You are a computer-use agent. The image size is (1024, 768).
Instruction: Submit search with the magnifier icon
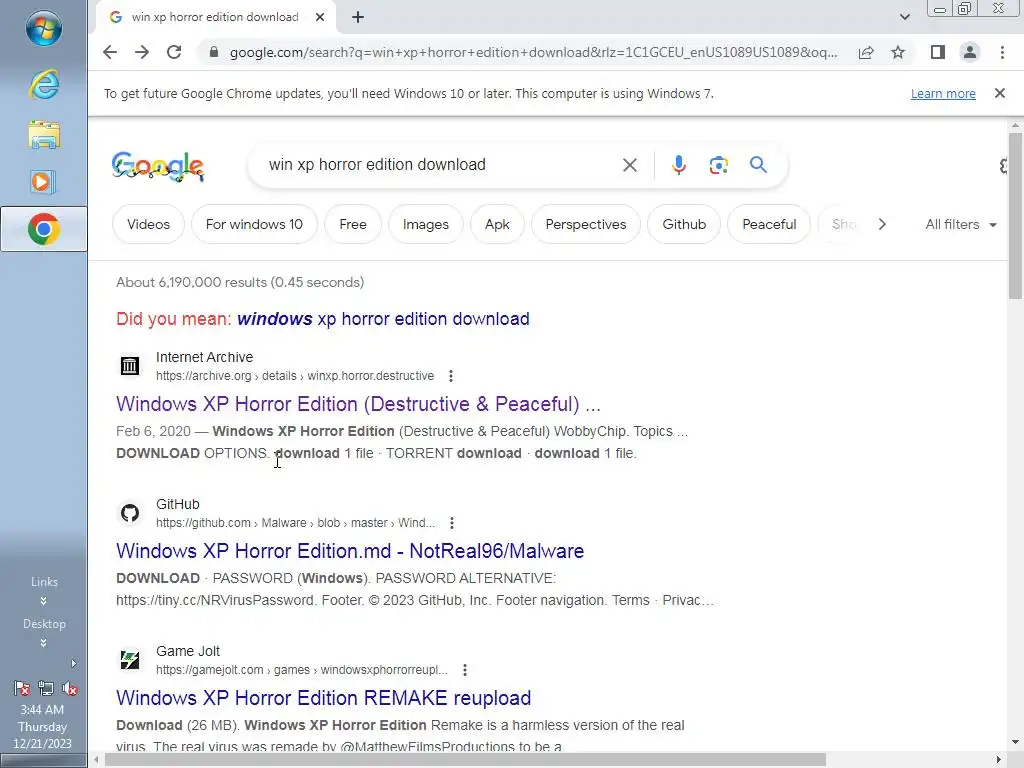pos(758,165)
